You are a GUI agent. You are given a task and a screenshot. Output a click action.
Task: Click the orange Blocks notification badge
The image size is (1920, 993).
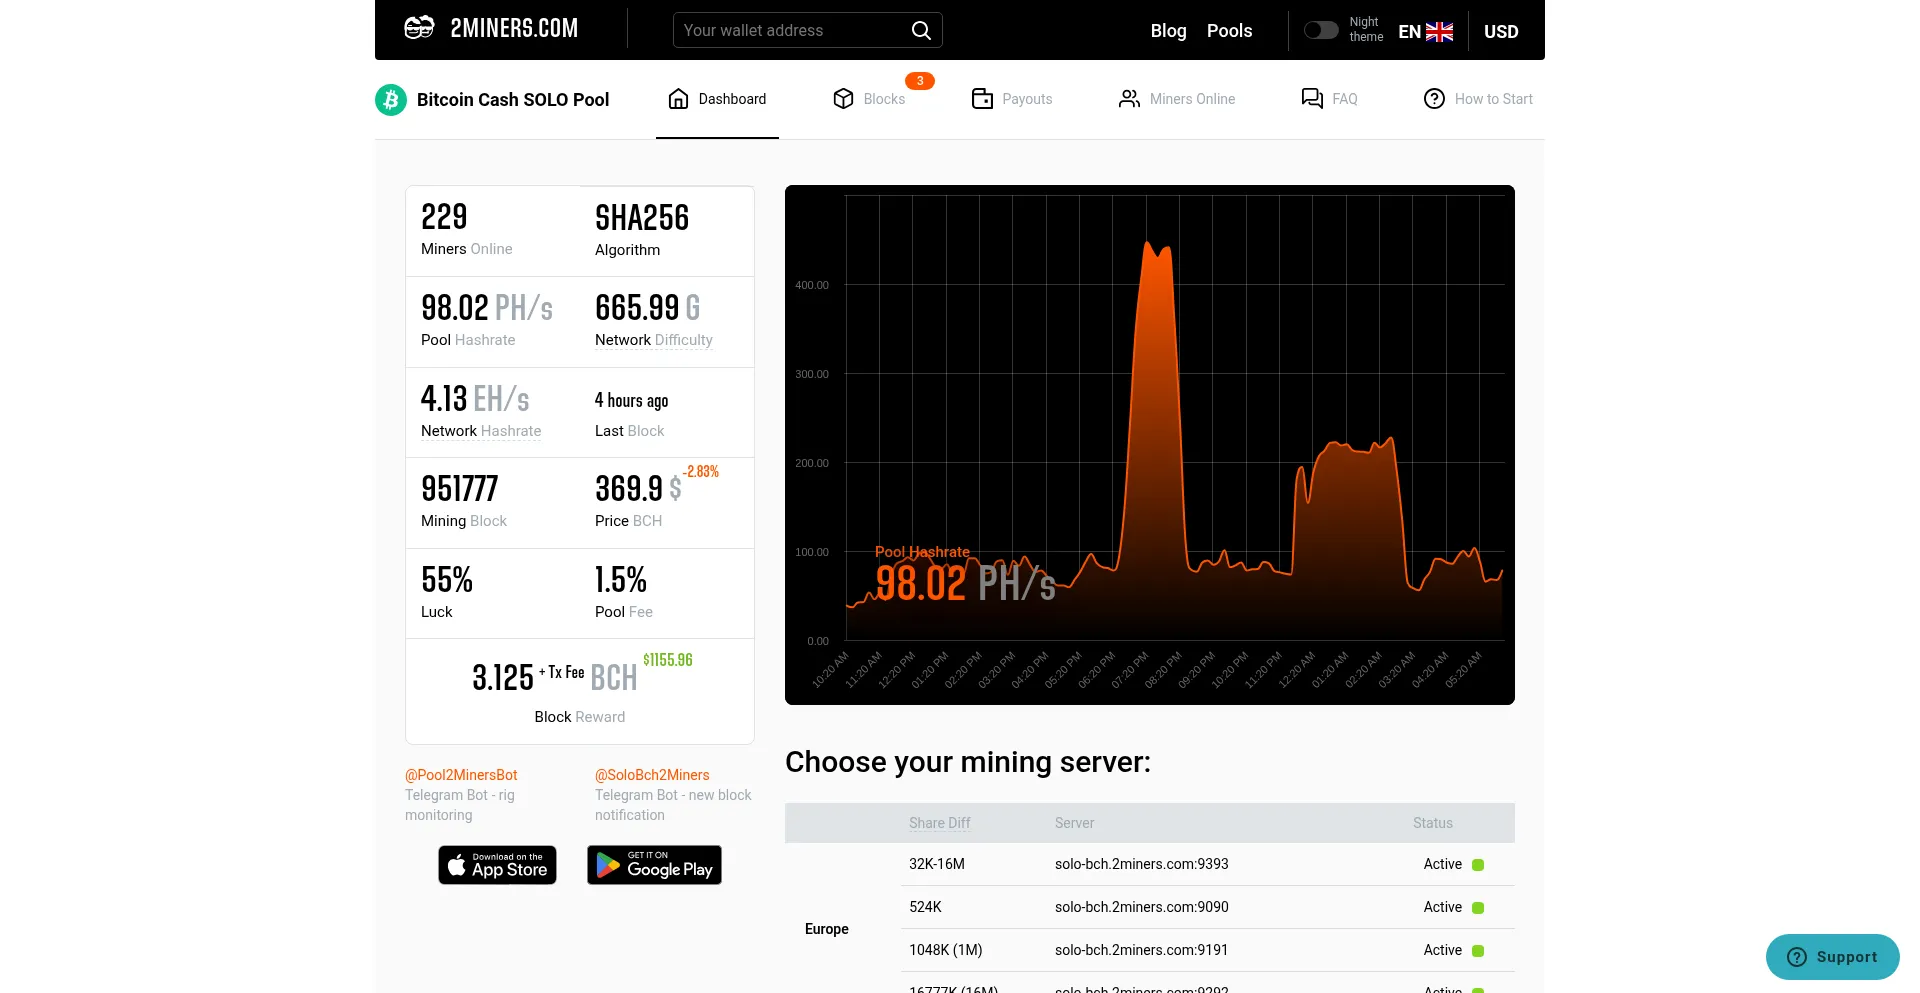920,81
